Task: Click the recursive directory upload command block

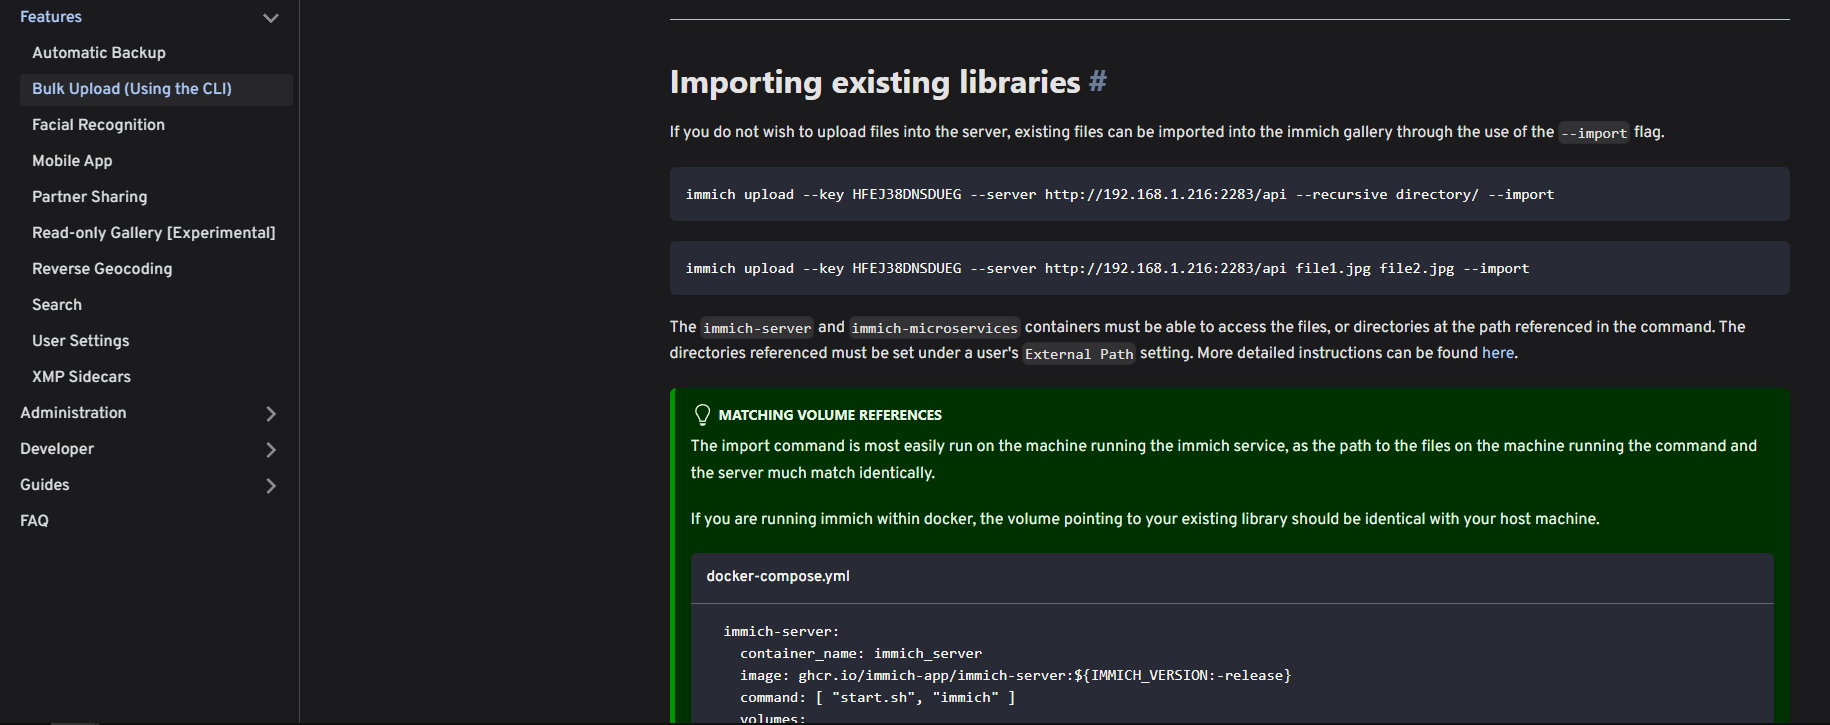Action: pos(1229,194)
